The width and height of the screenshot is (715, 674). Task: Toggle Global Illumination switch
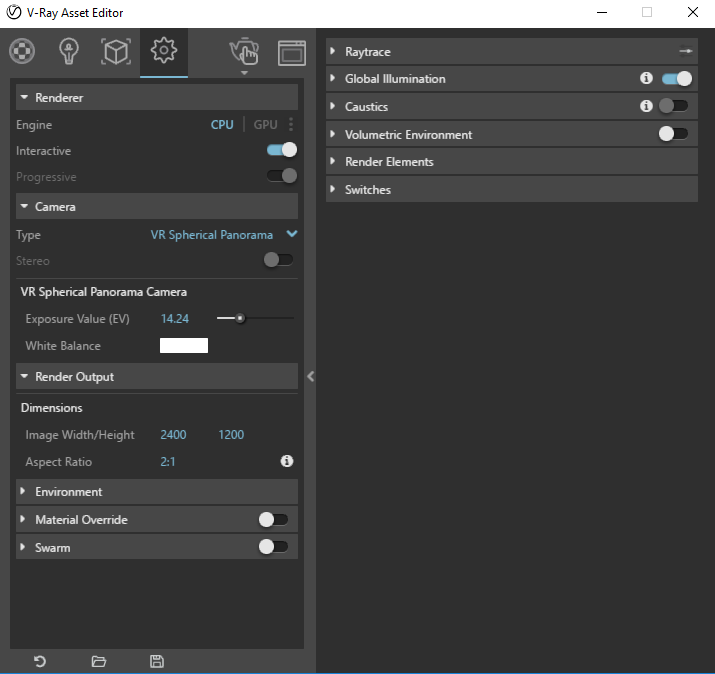(x=677, y=78)
